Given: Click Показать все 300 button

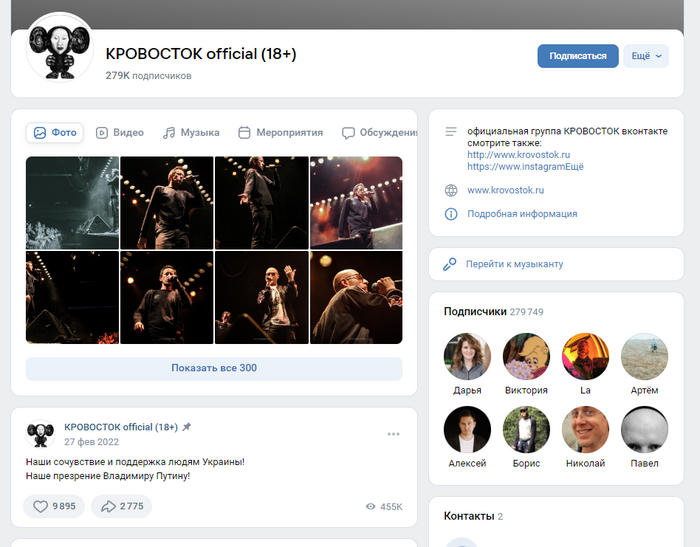Looking at the screenshot, I should [214, 368].
